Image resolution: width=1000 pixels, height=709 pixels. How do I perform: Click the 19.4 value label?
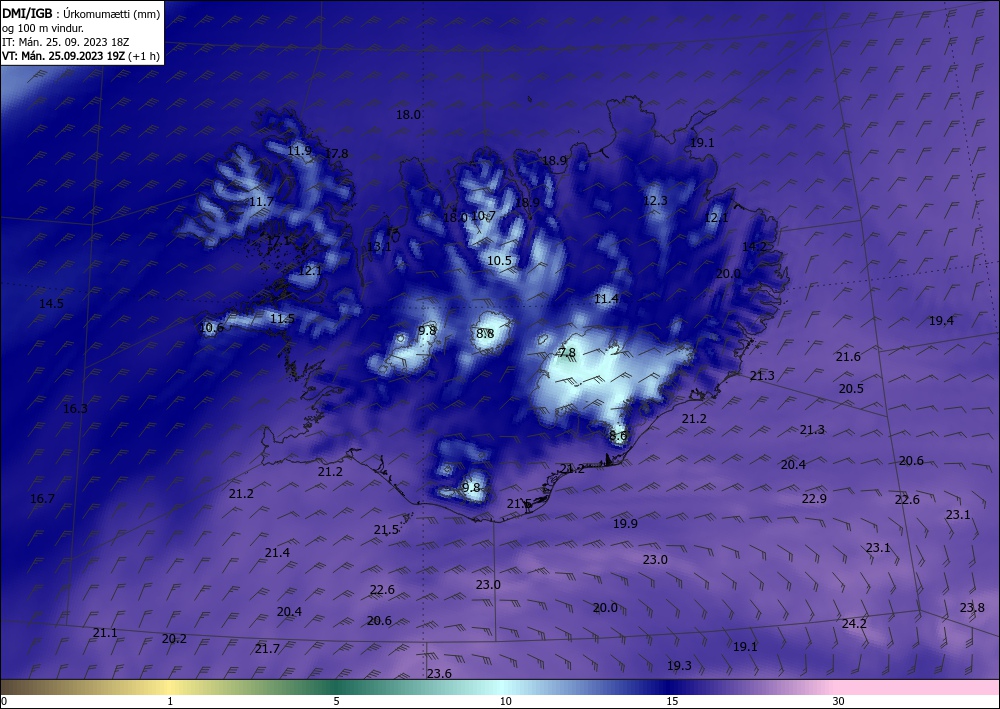(941, 321)
